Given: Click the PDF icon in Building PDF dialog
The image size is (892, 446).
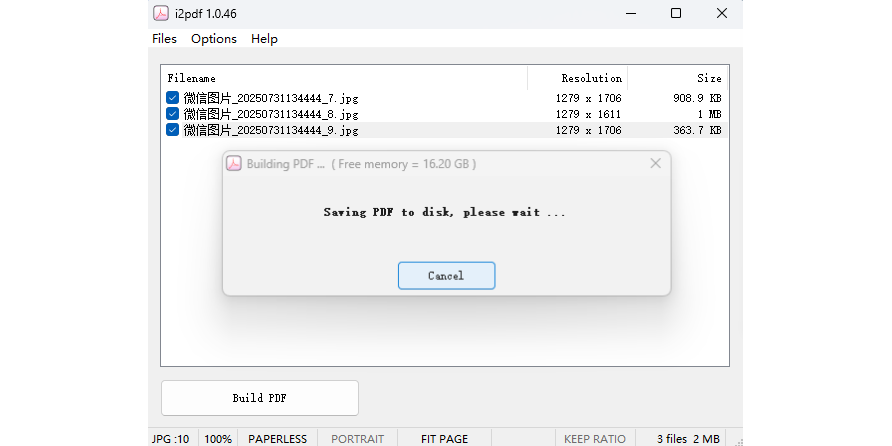Looking at the screenshot, I should [233, 163].
